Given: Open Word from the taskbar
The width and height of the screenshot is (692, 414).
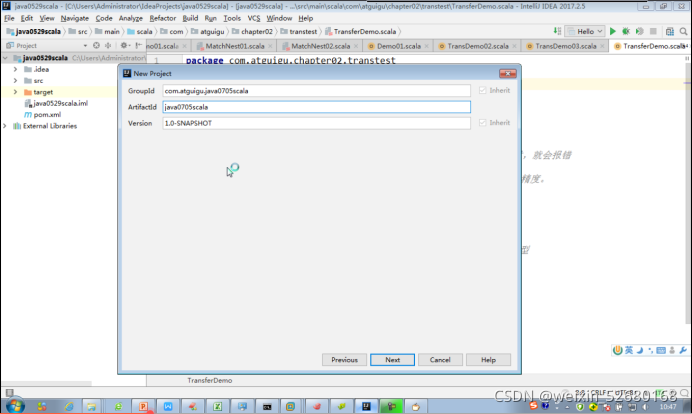Looking at the screenshot, I should point(168,406).
